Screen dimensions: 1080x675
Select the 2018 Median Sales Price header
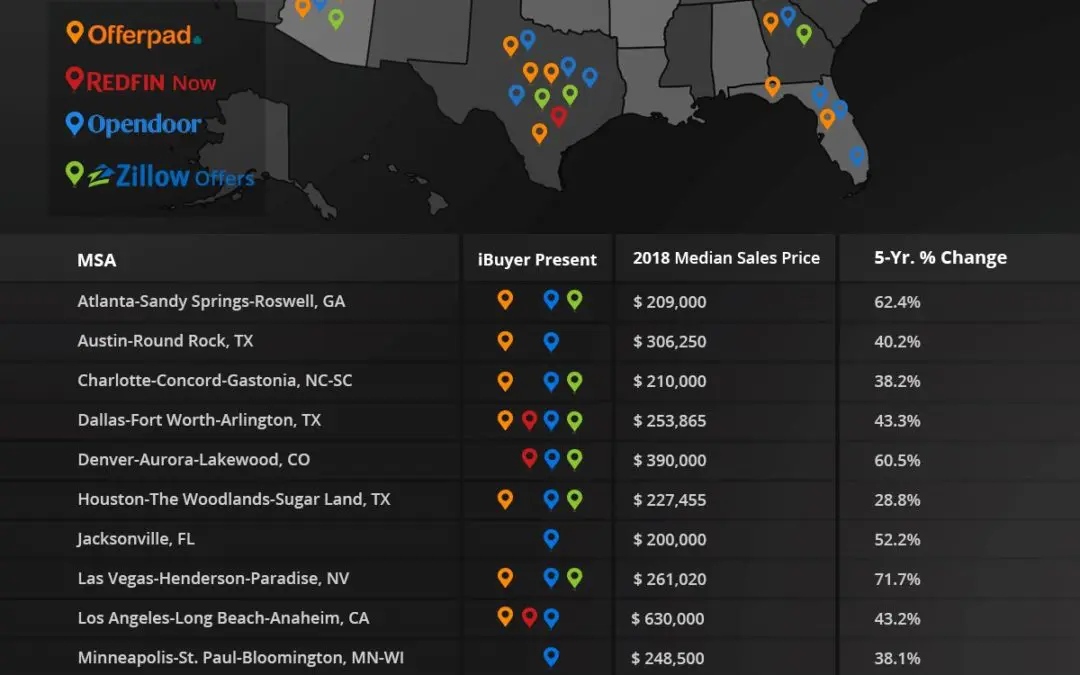point(726,258)
